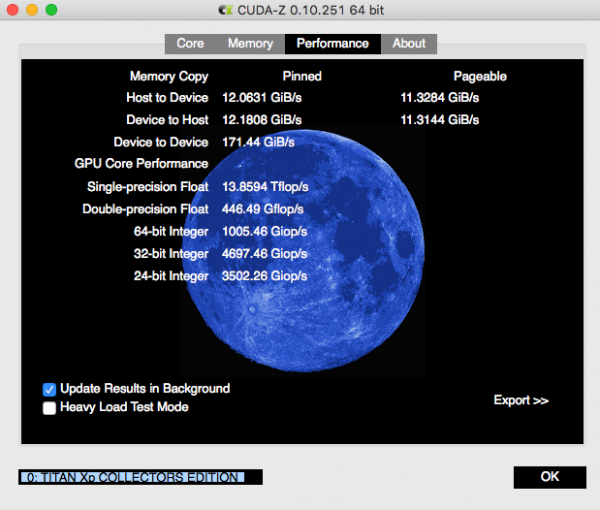The image size is (600, 510).
Task: Click the Pageable column header
Action: (480, 76)
